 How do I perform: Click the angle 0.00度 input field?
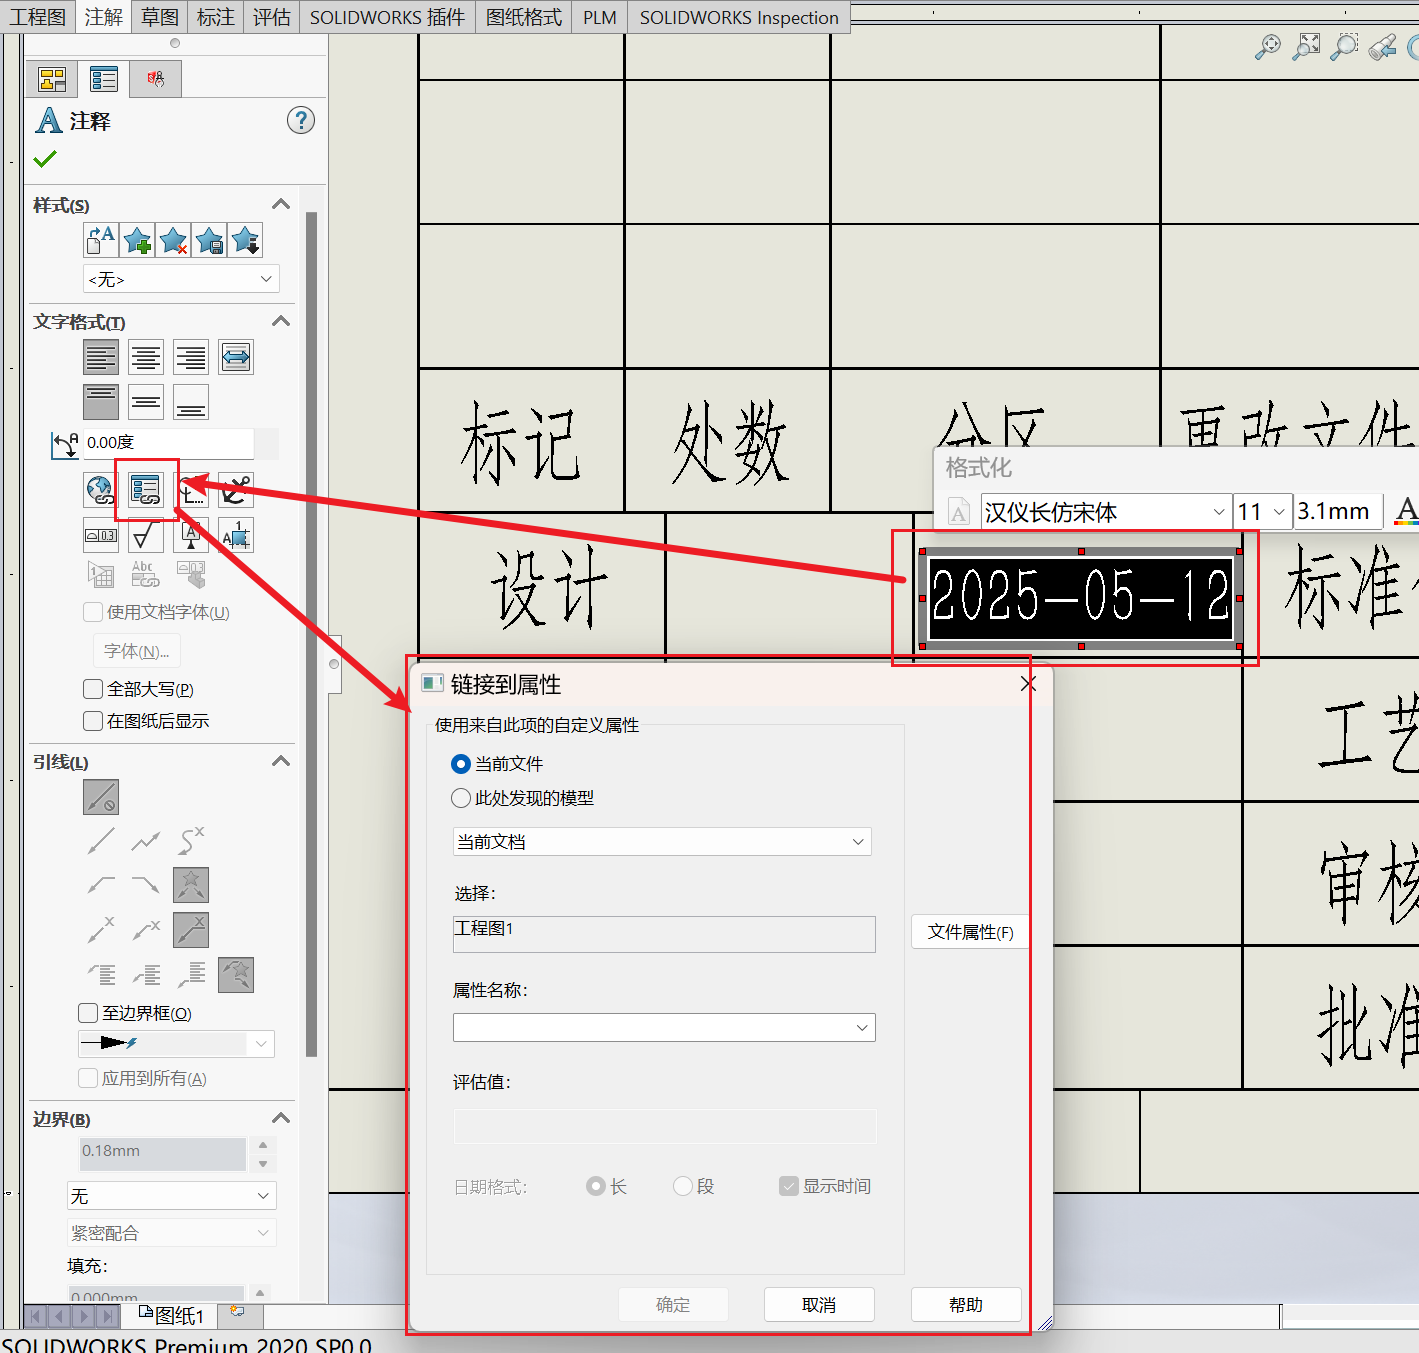click(168, 442)
